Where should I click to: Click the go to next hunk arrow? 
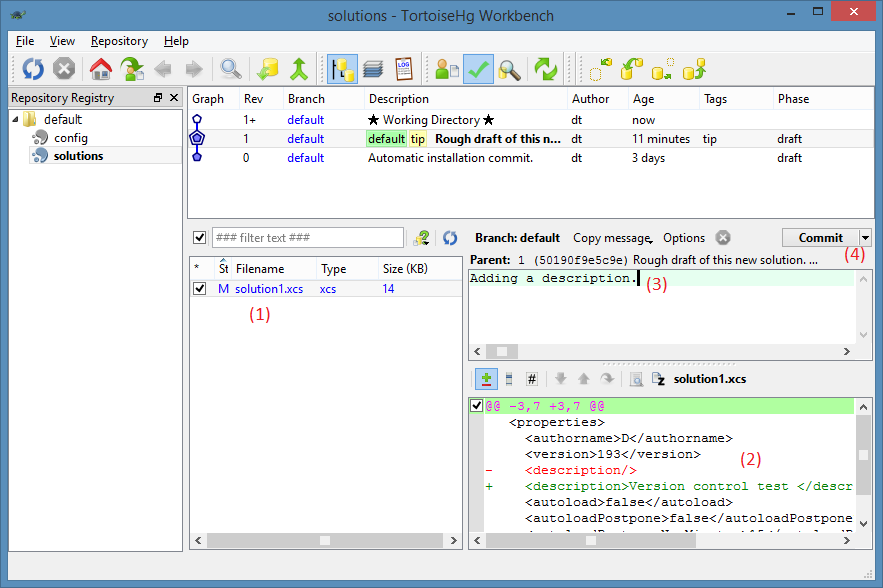(560, 378)
